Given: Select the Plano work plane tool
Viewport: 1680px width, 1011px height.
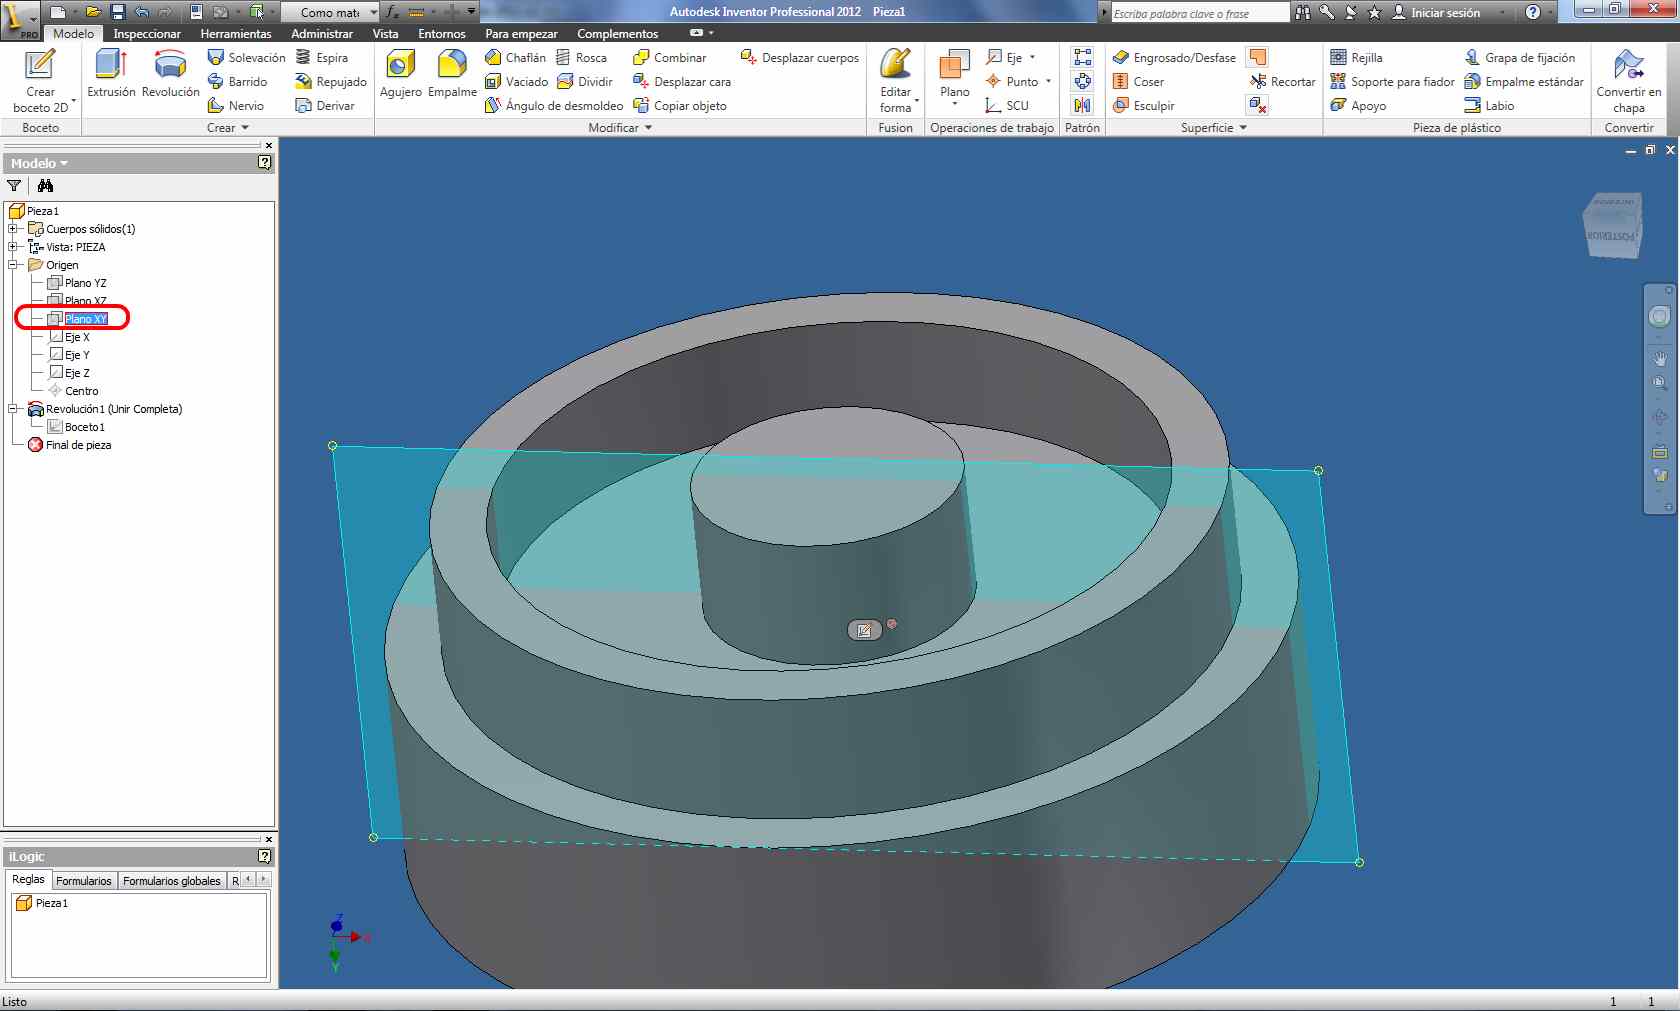Looking at the screenshot, I should pyautogui.click(x=954, y=76).
